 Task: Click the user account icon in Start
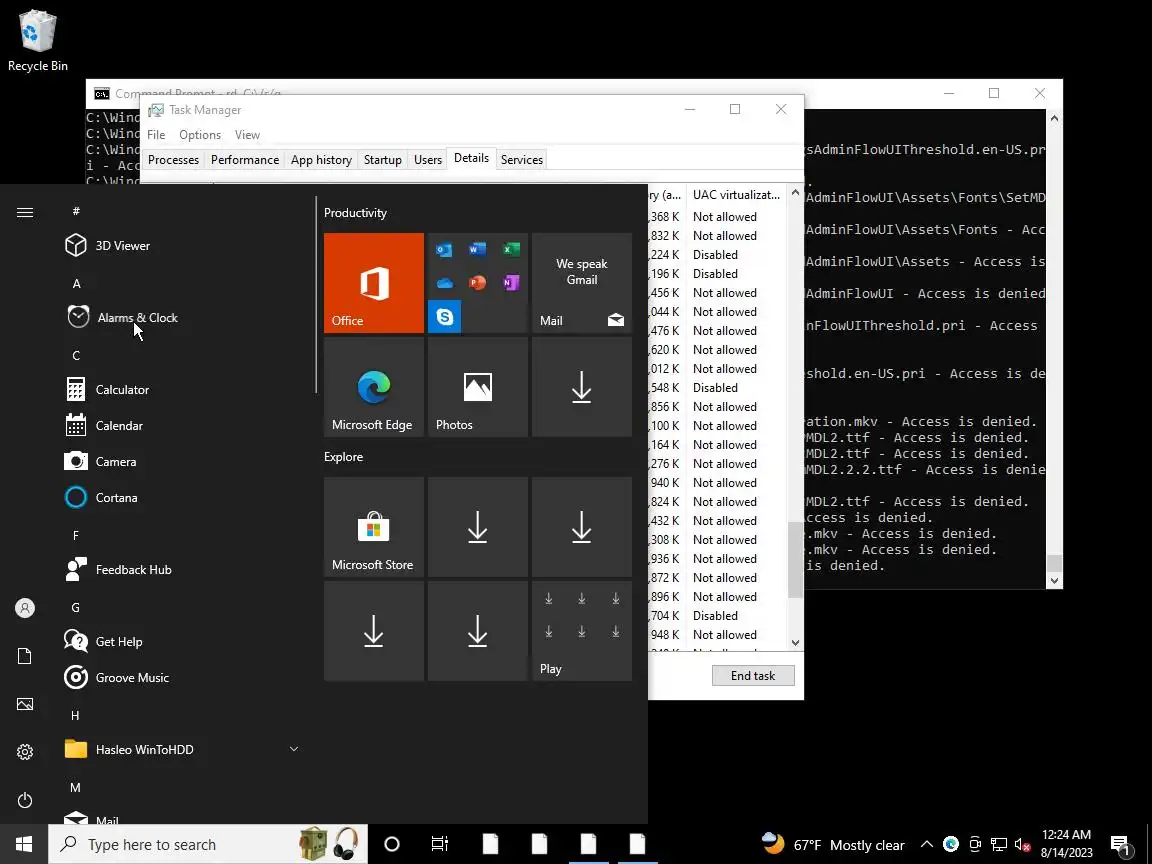[x=25, y=608]
